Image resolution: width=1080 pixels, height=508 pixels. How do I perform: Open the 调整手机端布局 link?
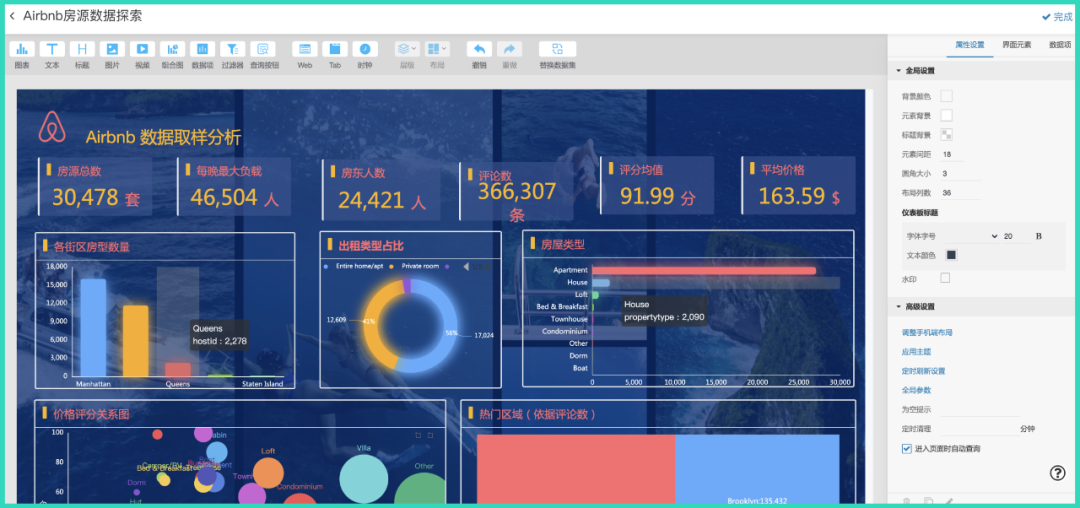[926, 332]
